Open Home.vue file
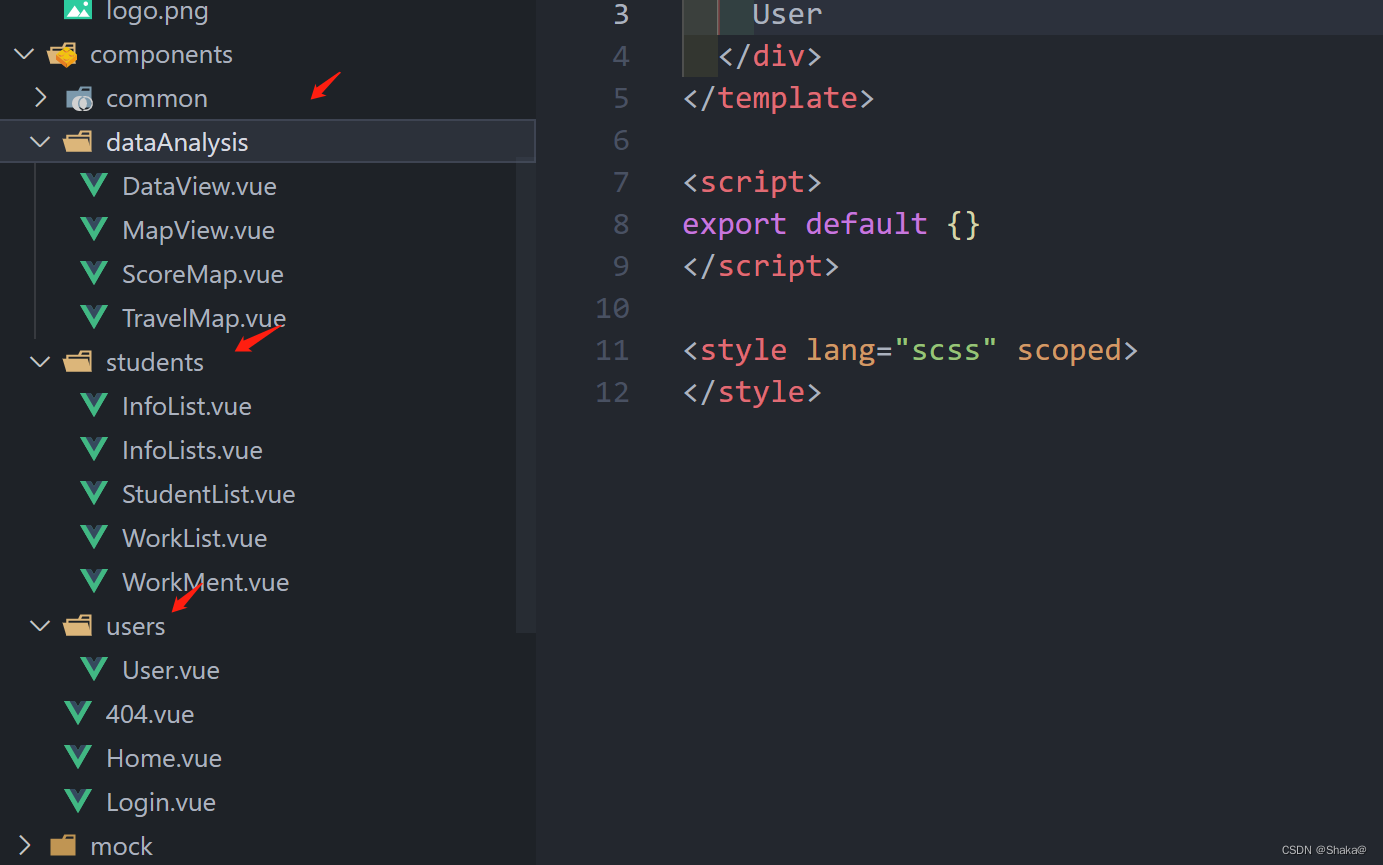Viewport: 1383px width, 865px height. [164, 759]
